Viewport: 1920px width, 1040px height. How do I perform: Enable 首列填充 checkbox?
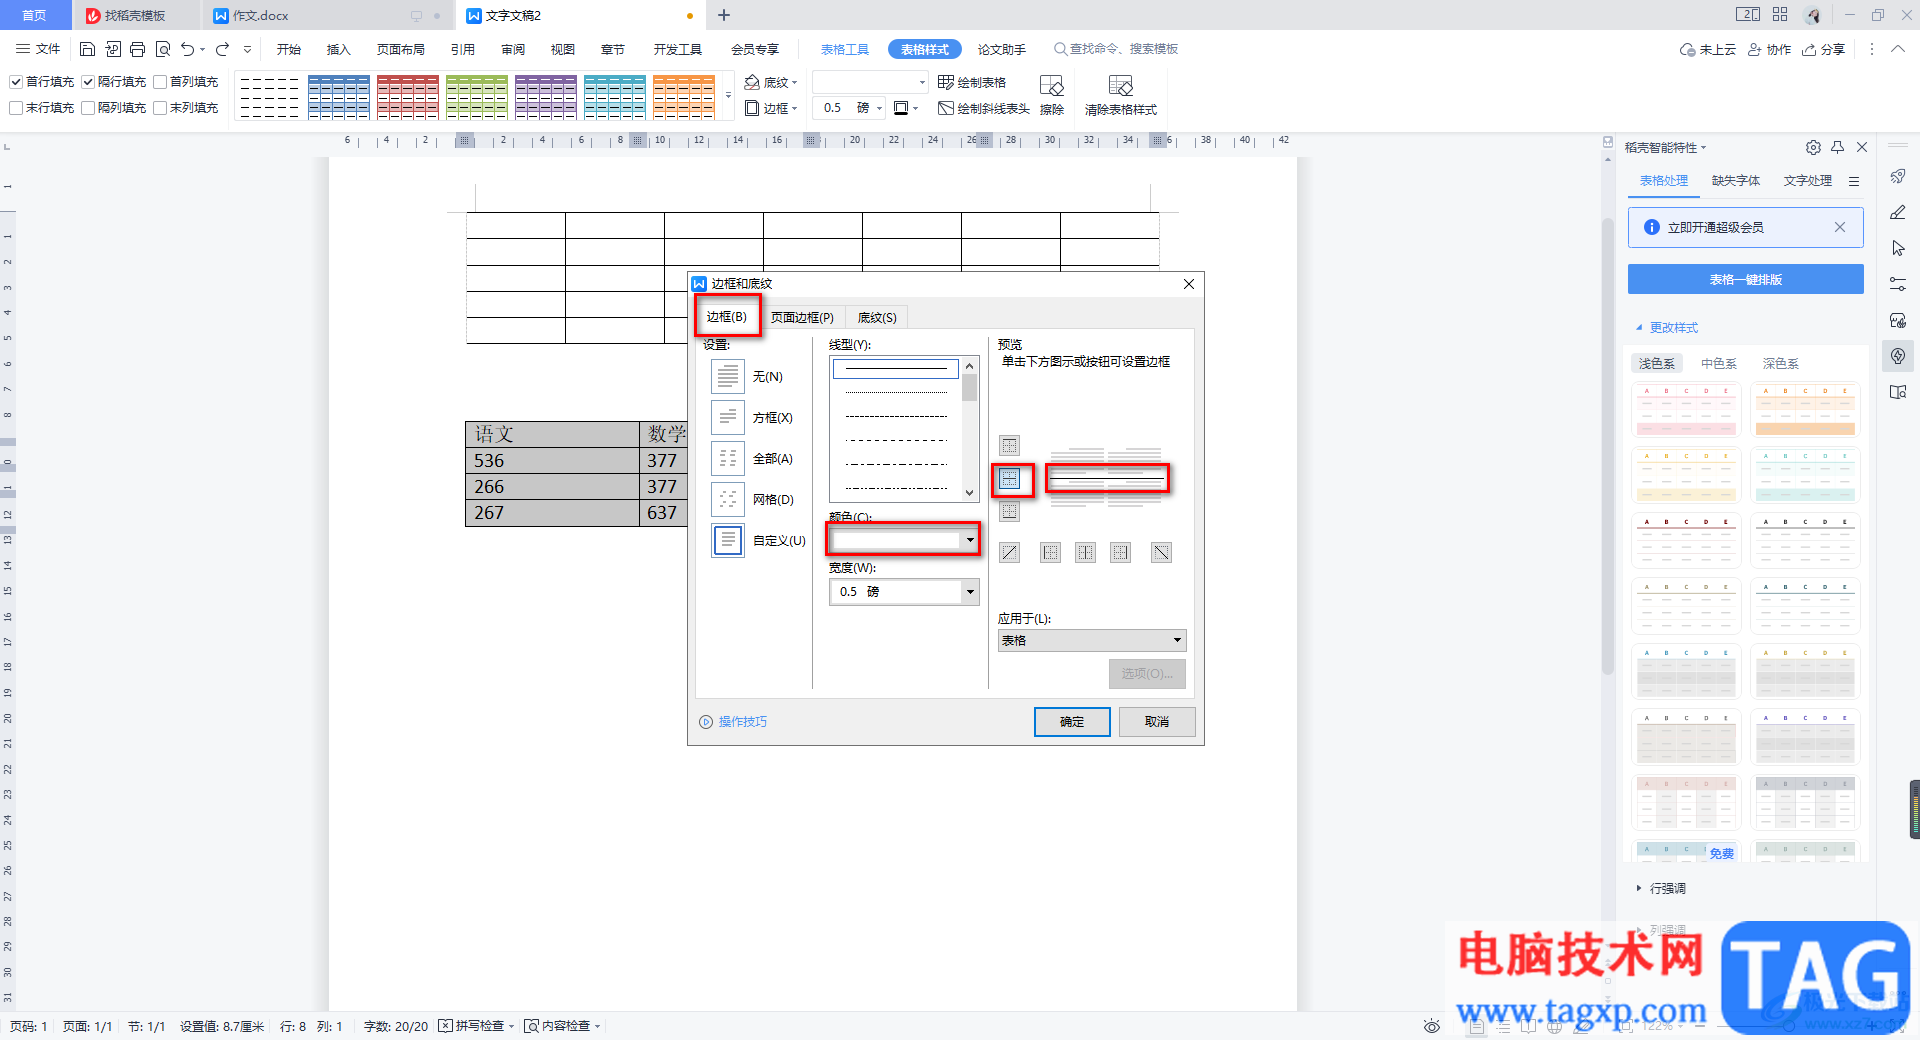(160, 82)
